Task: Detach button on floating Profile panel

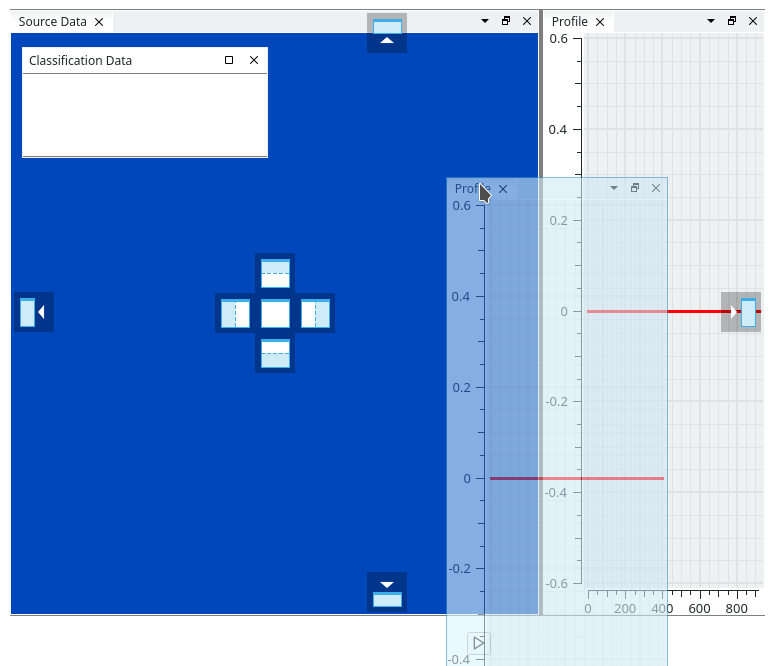Action: [635, 188]
